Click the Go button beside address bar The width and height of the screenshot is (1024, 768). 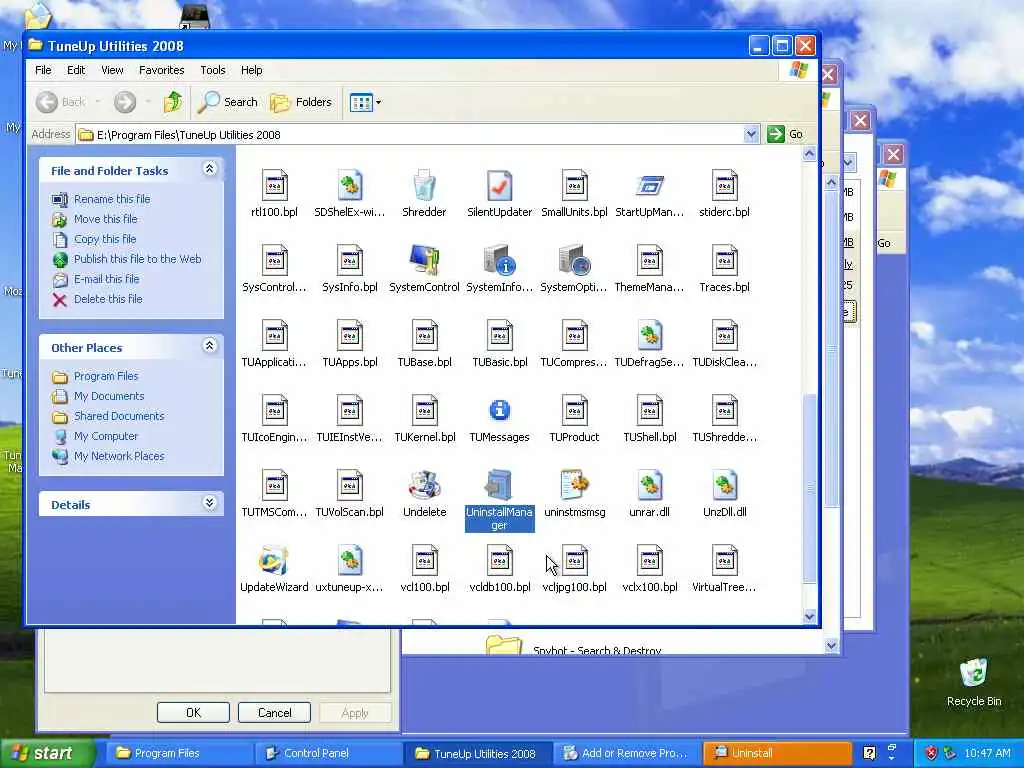786,134
